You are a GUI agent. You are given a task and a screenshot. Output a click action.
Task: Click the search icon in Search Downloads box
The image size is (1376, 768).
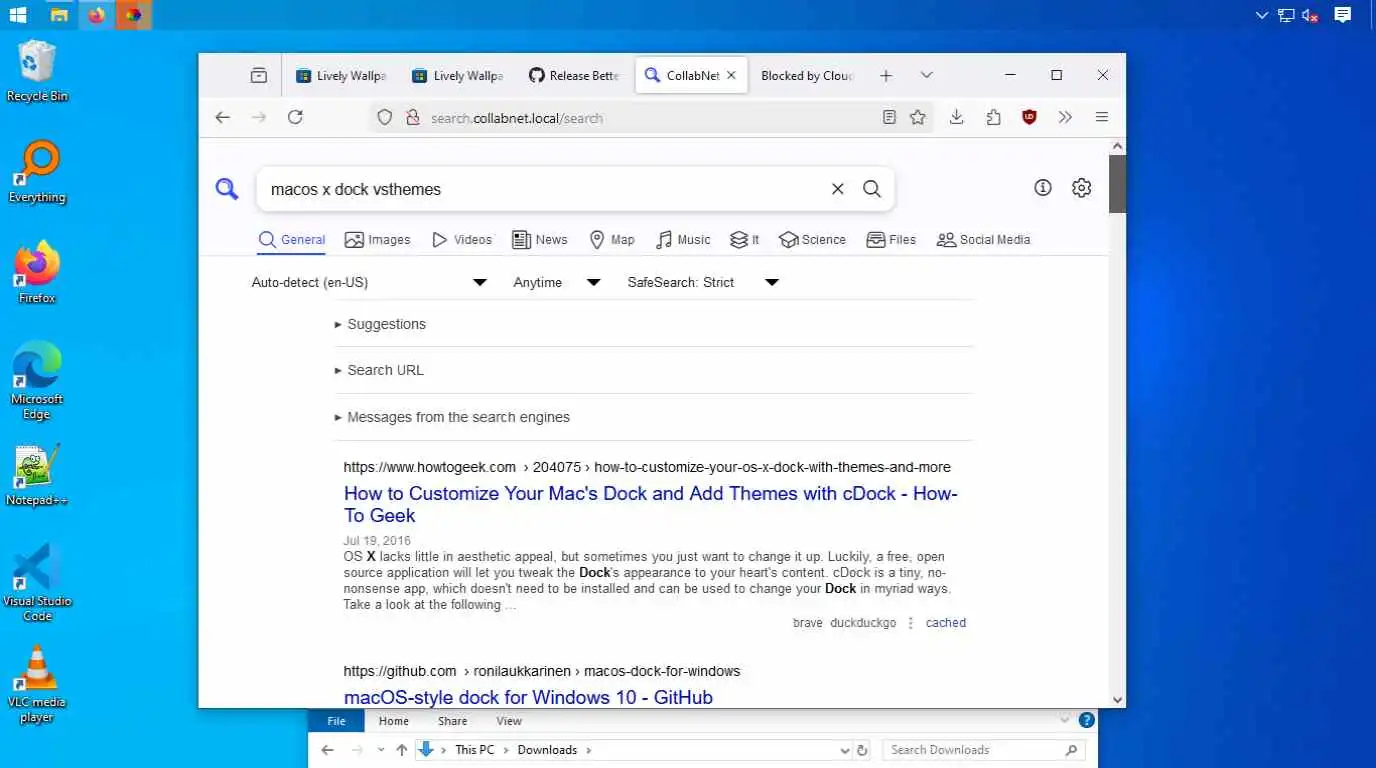click(x=1071, y=750)
